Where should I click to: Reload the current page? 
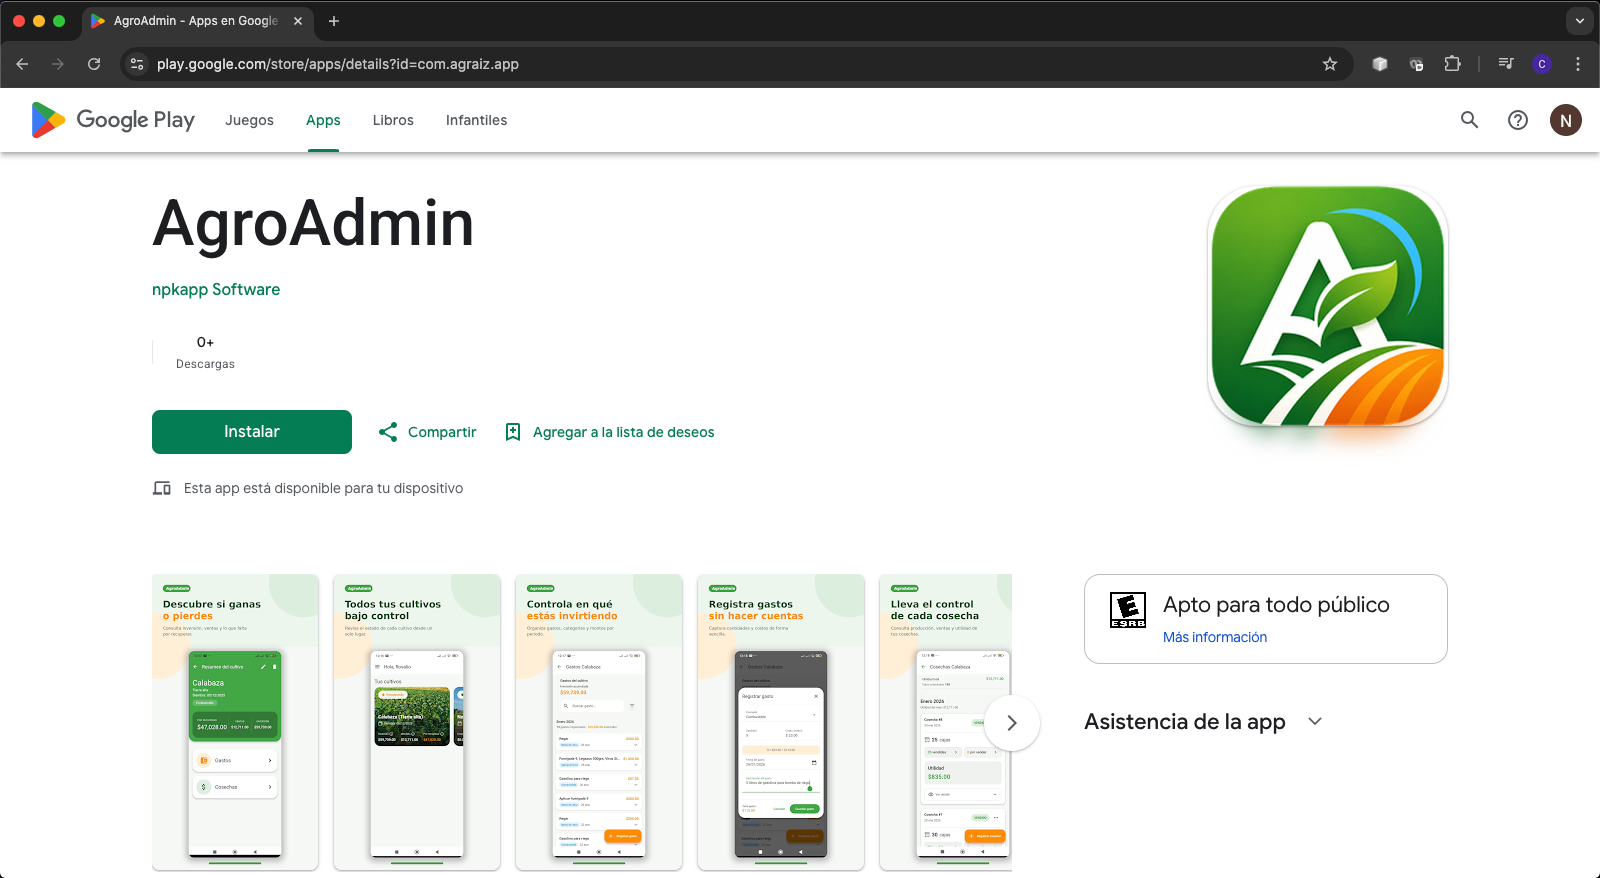(x=94, y=64)
